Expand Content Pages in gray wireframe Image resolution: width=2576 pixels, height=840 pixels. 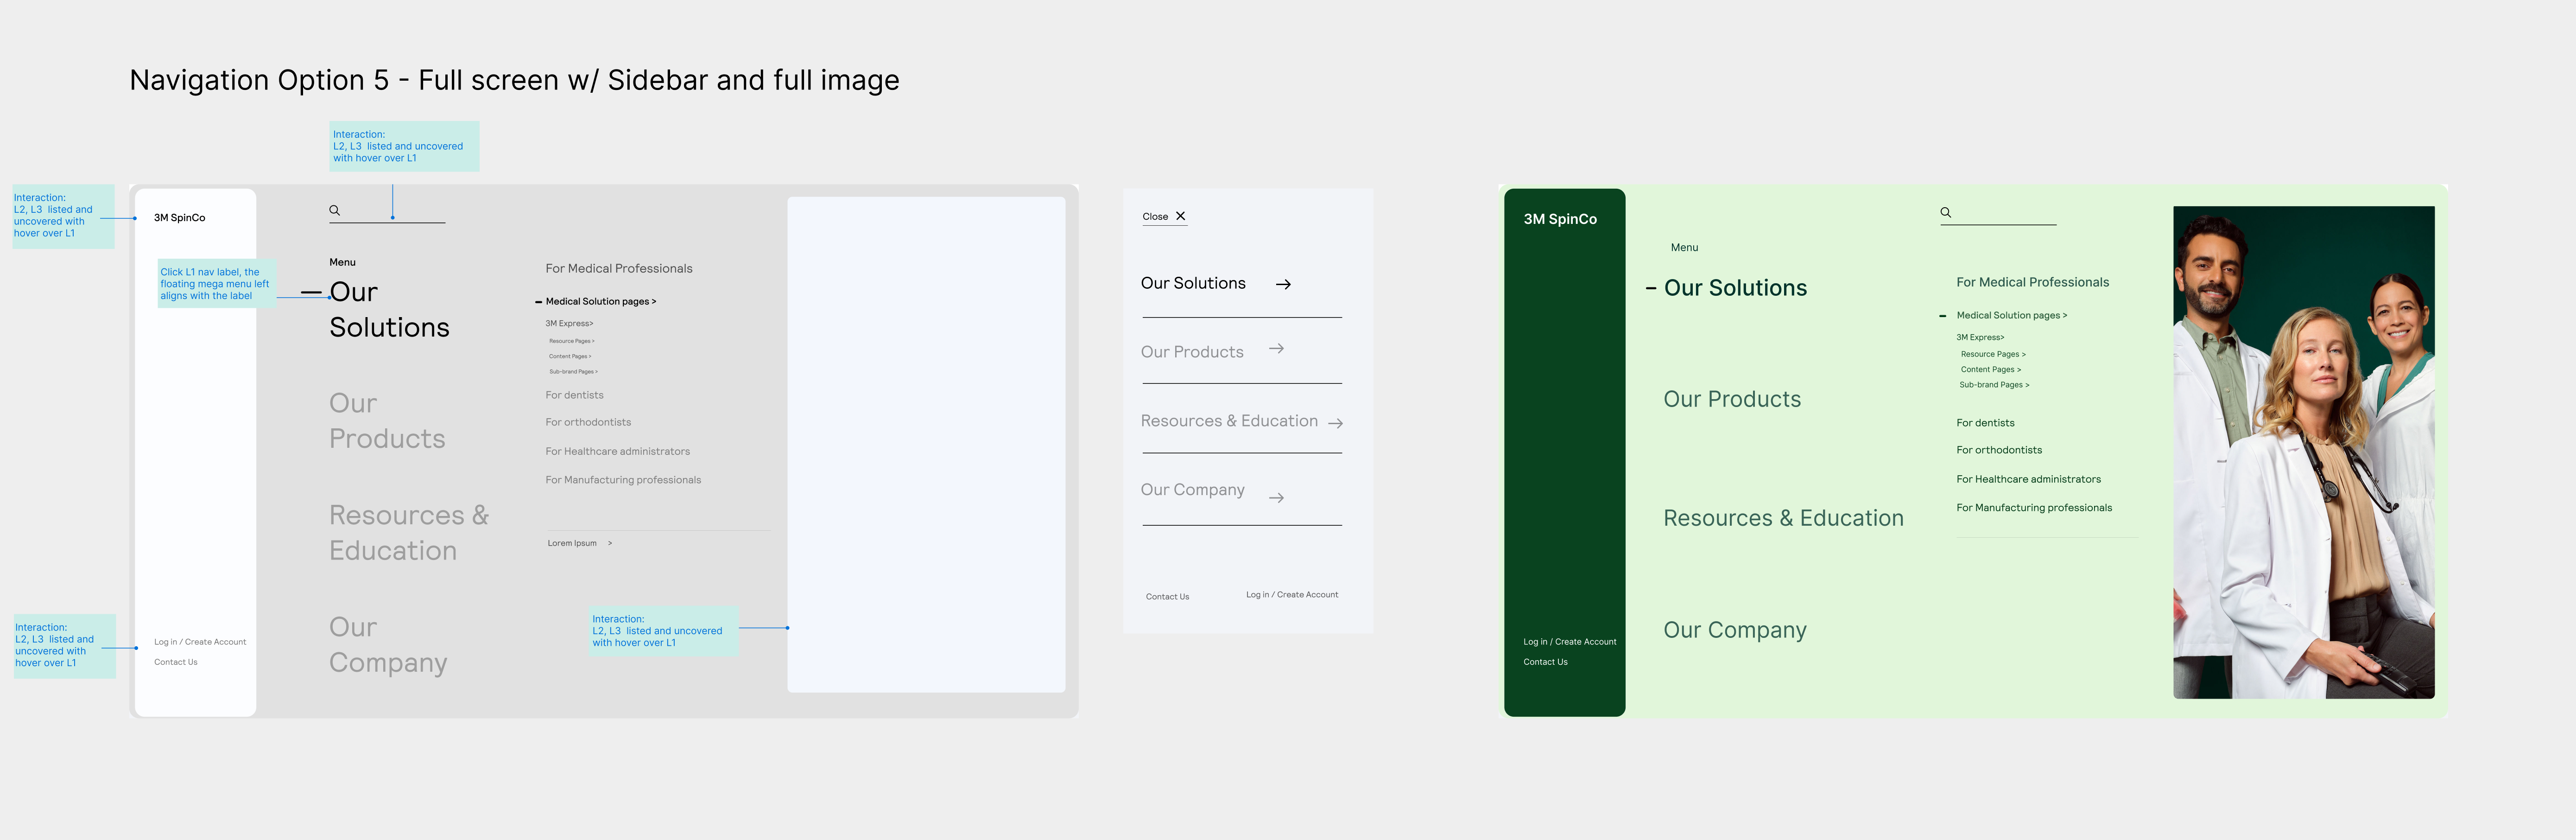pos(570,356)
